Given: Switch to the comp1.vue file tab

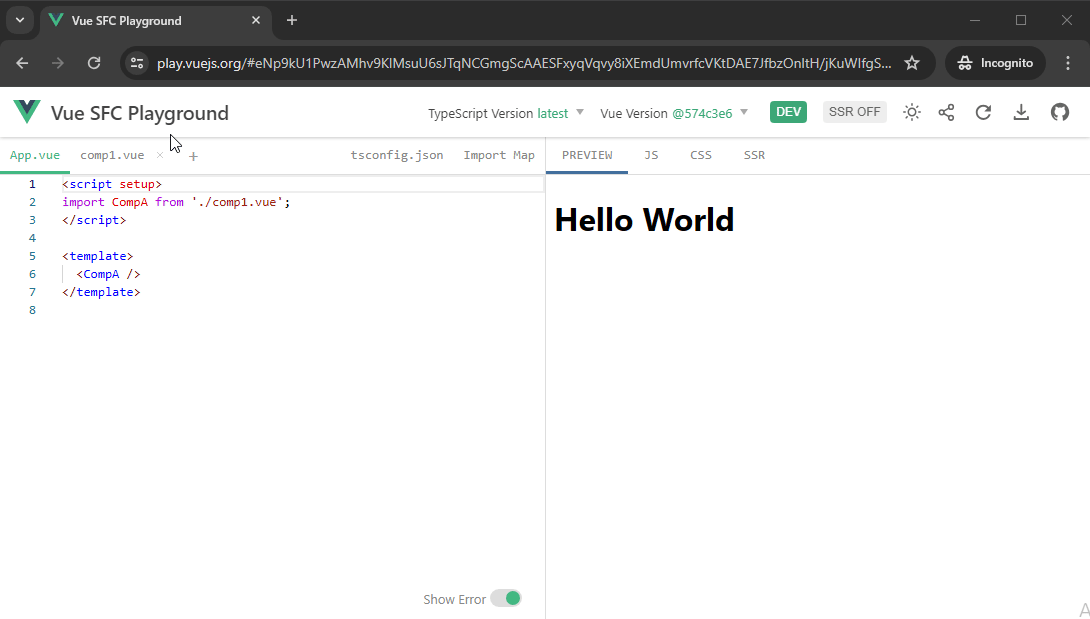Looking at the screenshot, I should pyautogui.click(x=112, y=155).
